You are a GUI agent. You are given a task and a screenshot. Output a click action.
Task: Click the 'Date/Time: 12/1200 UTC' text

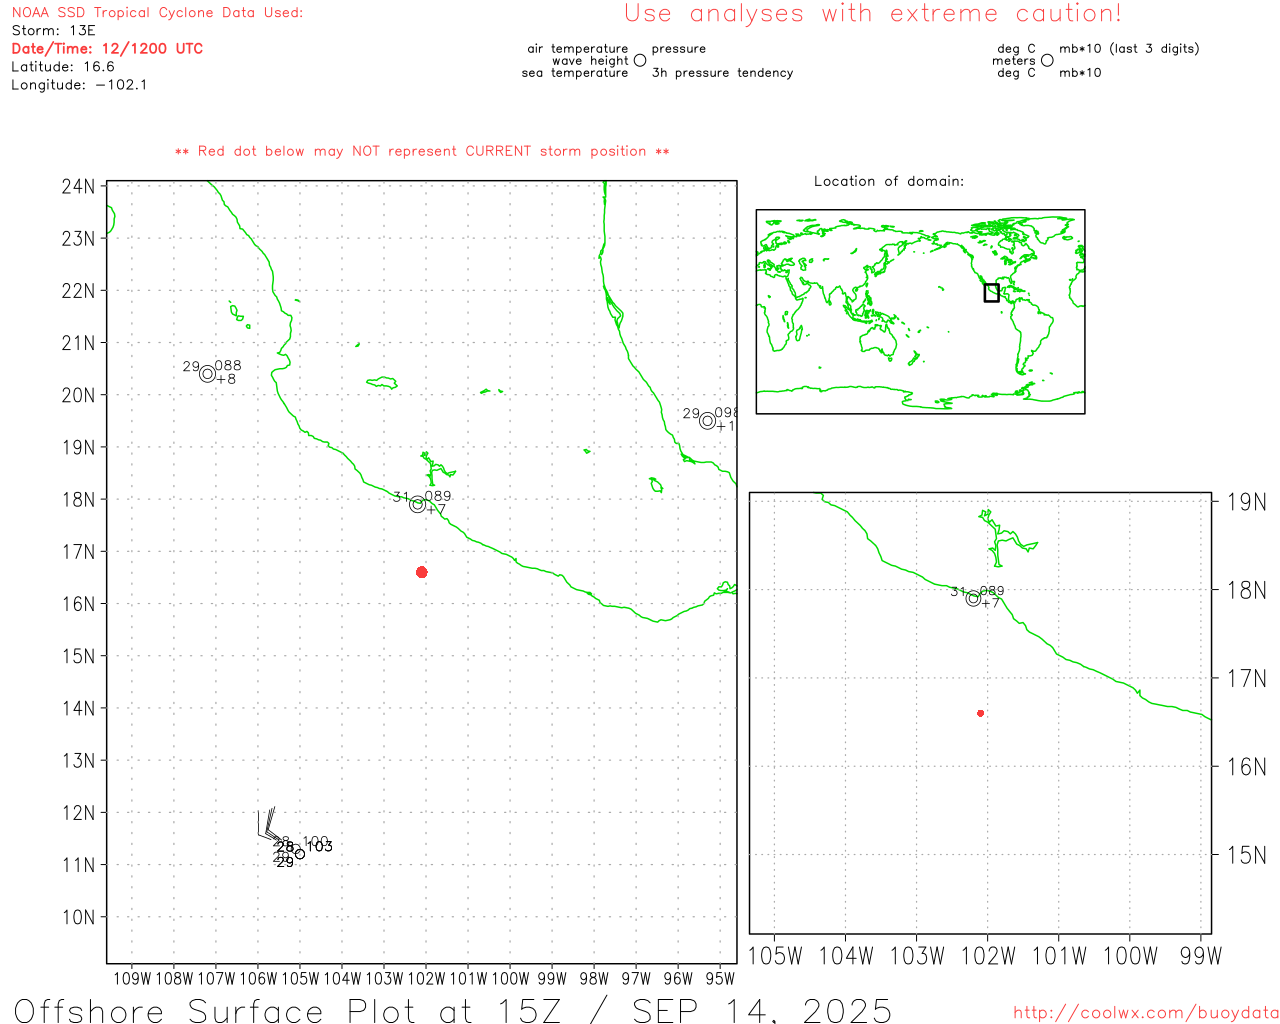point(107,49)
